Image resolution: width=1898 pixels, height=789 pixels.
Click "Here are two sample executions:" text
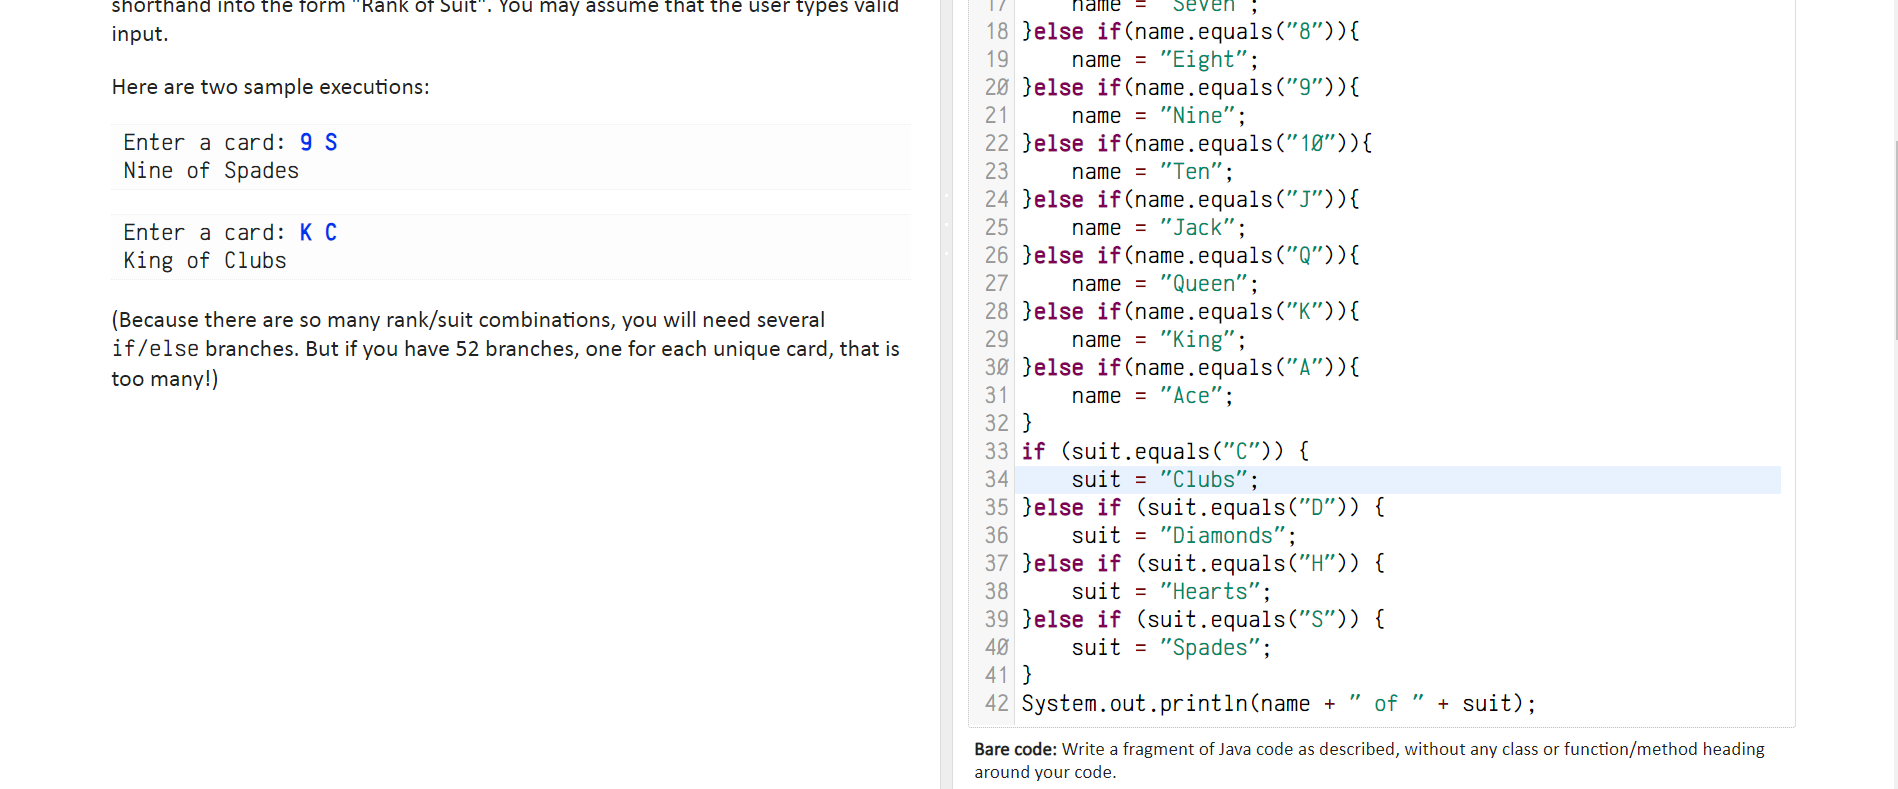271,87
